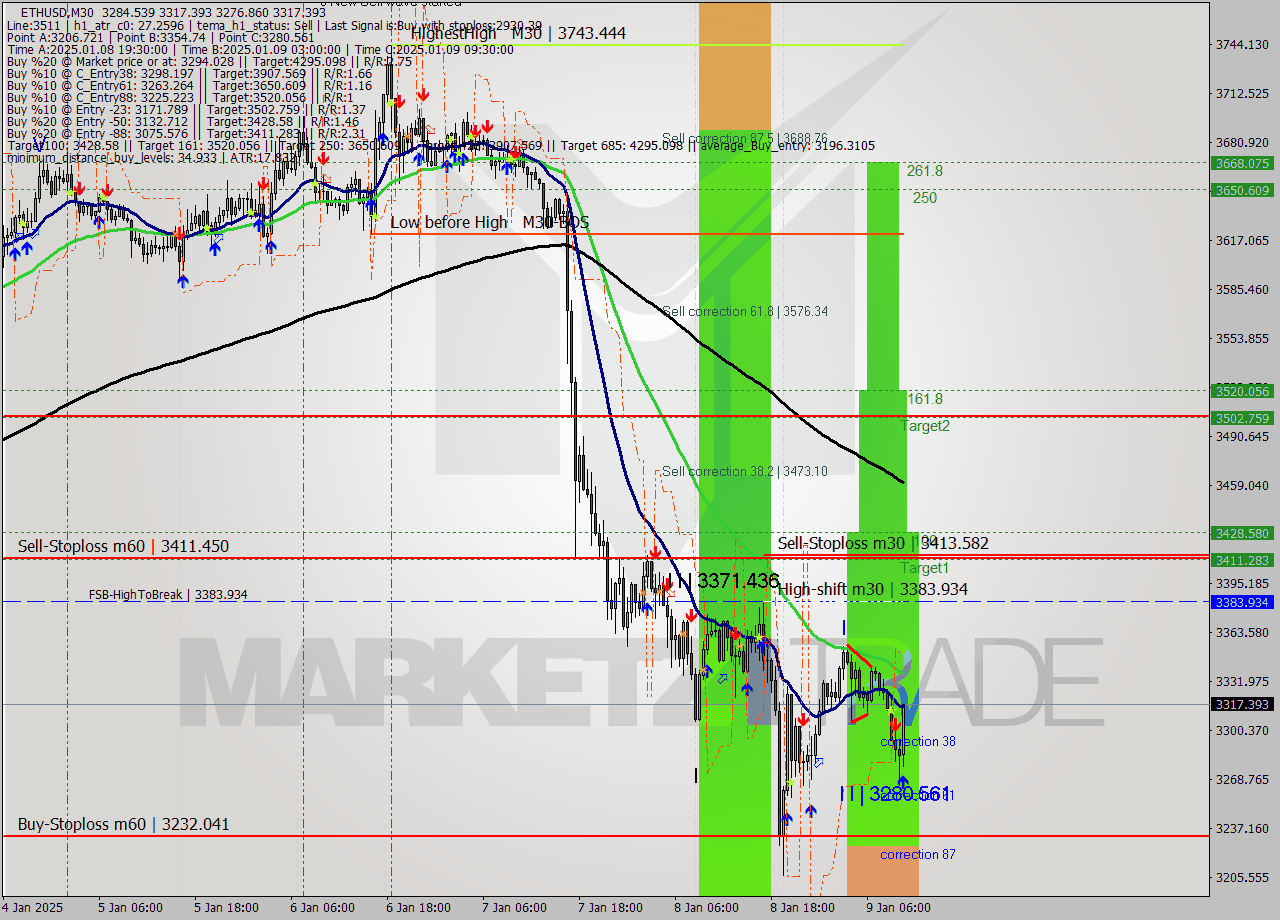Viewport: 1280px width, 920px height.
Task: Select the 'FSB-HighToBreak | 3383.934' label
Action: coord(168,595)
